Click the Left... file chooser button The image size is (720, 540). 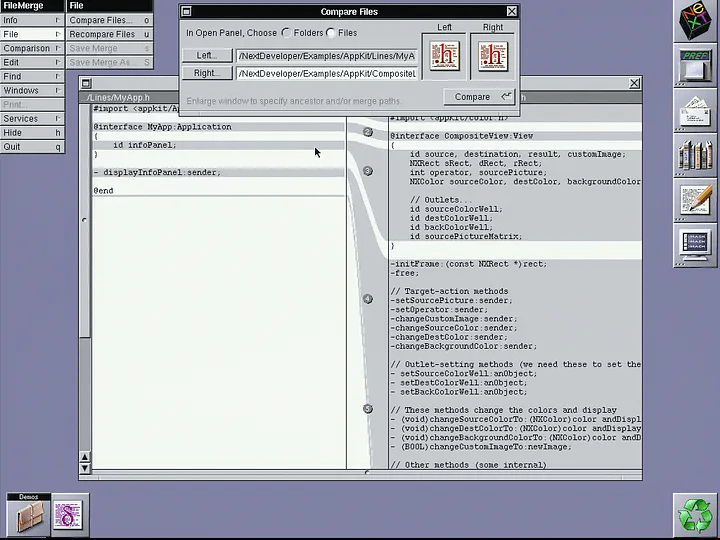207,55
